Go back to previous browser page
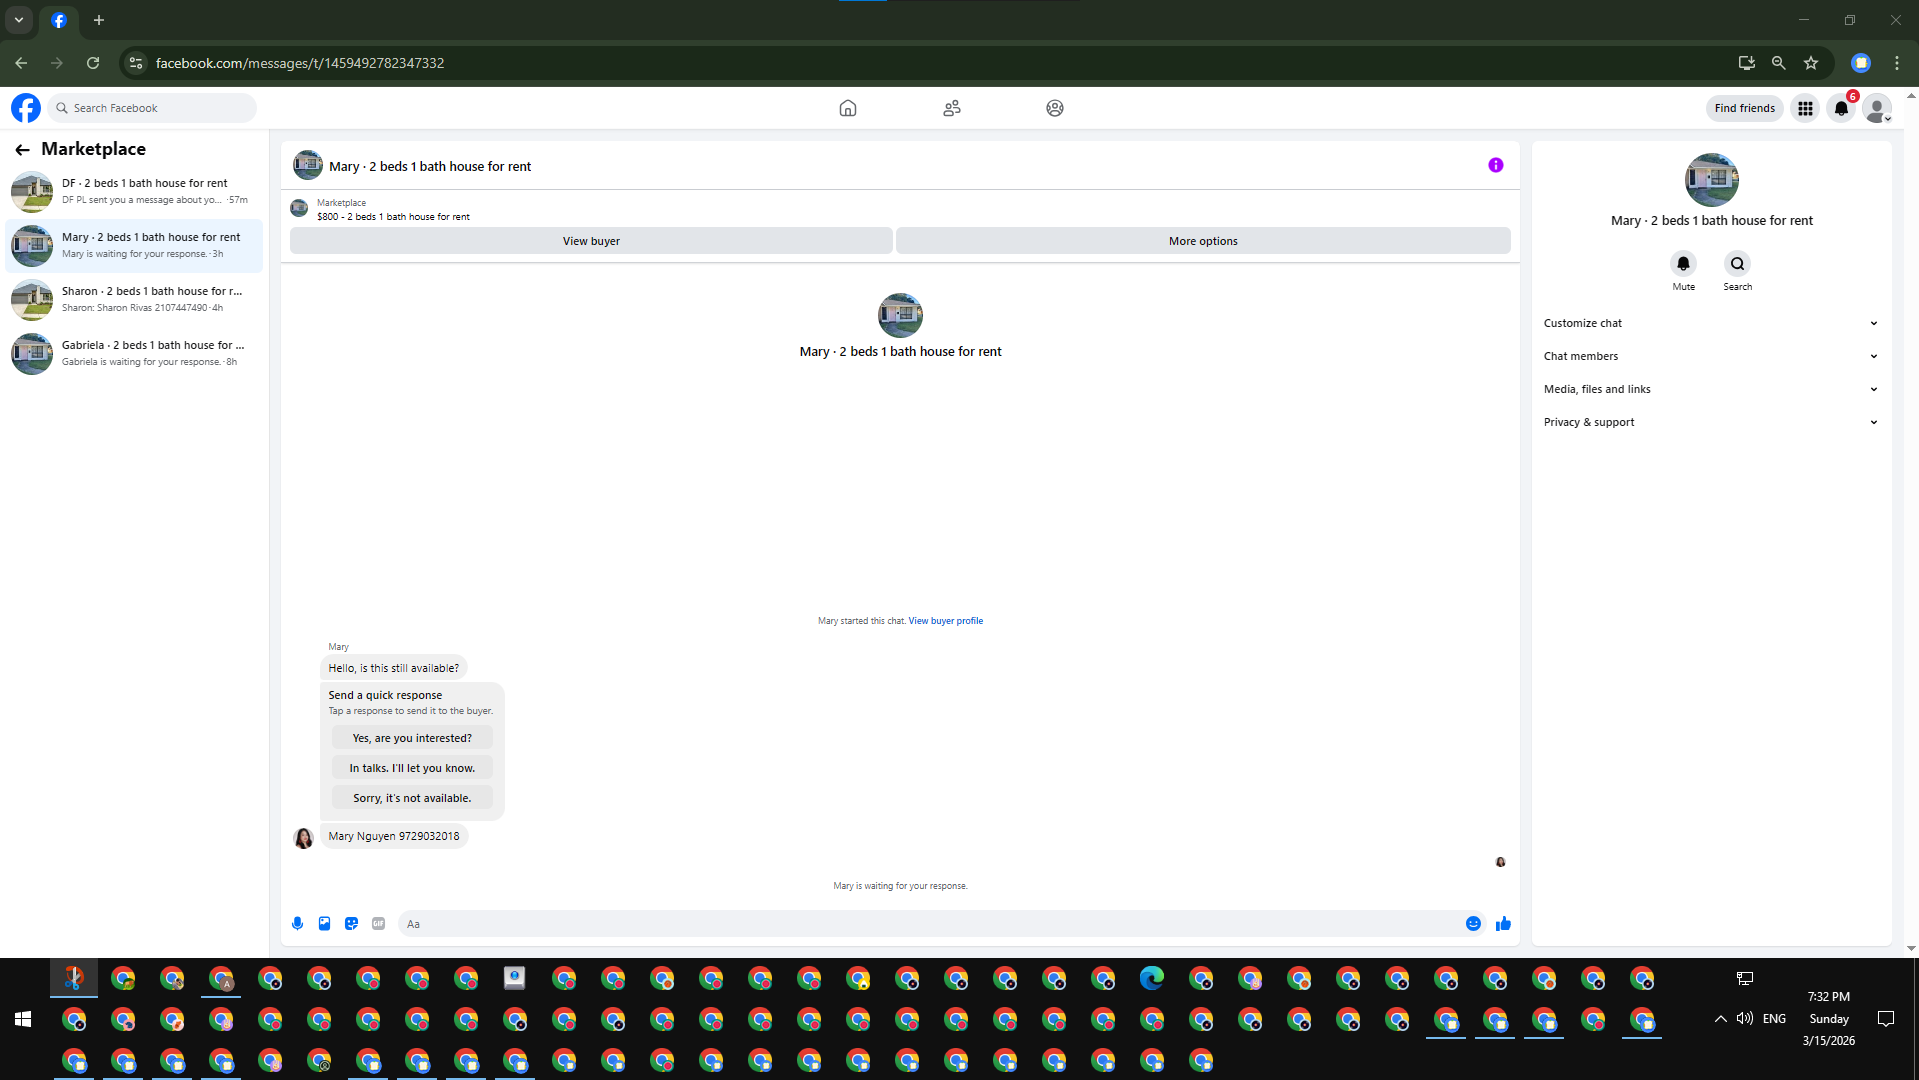The height and width of the screenshot is (1080, 1919). (21, 63)
